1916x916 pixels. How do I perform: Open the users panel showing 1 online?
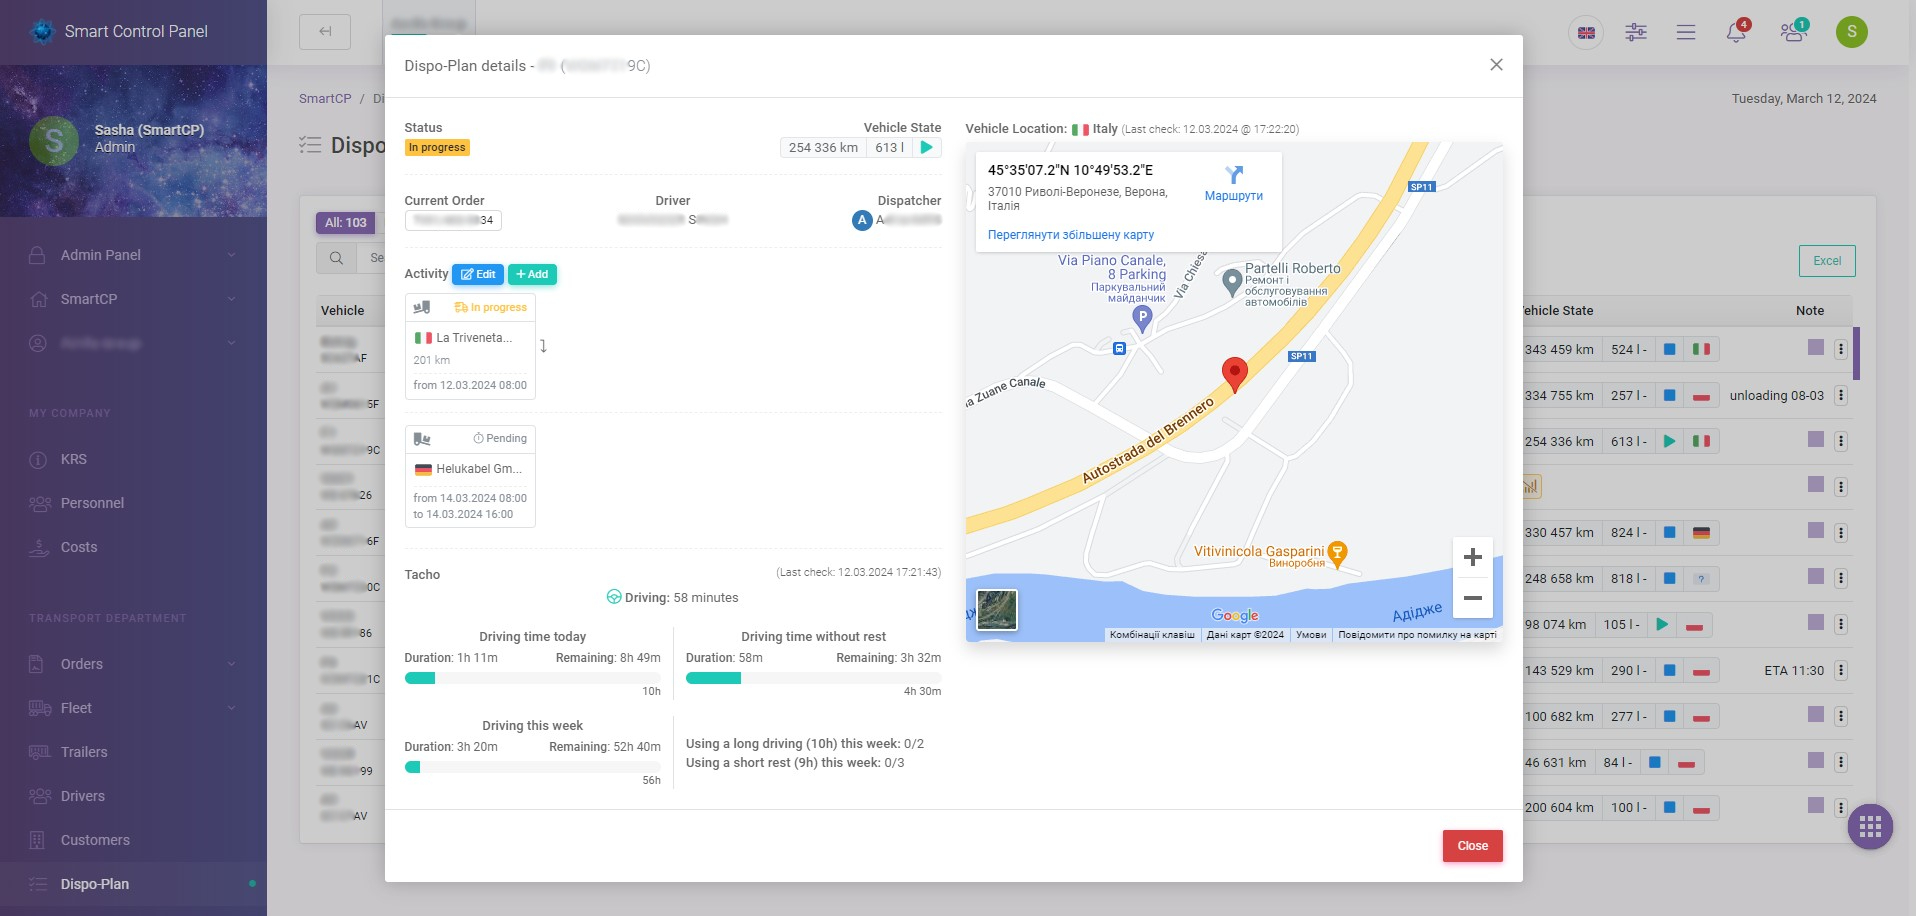point(1793,32)
